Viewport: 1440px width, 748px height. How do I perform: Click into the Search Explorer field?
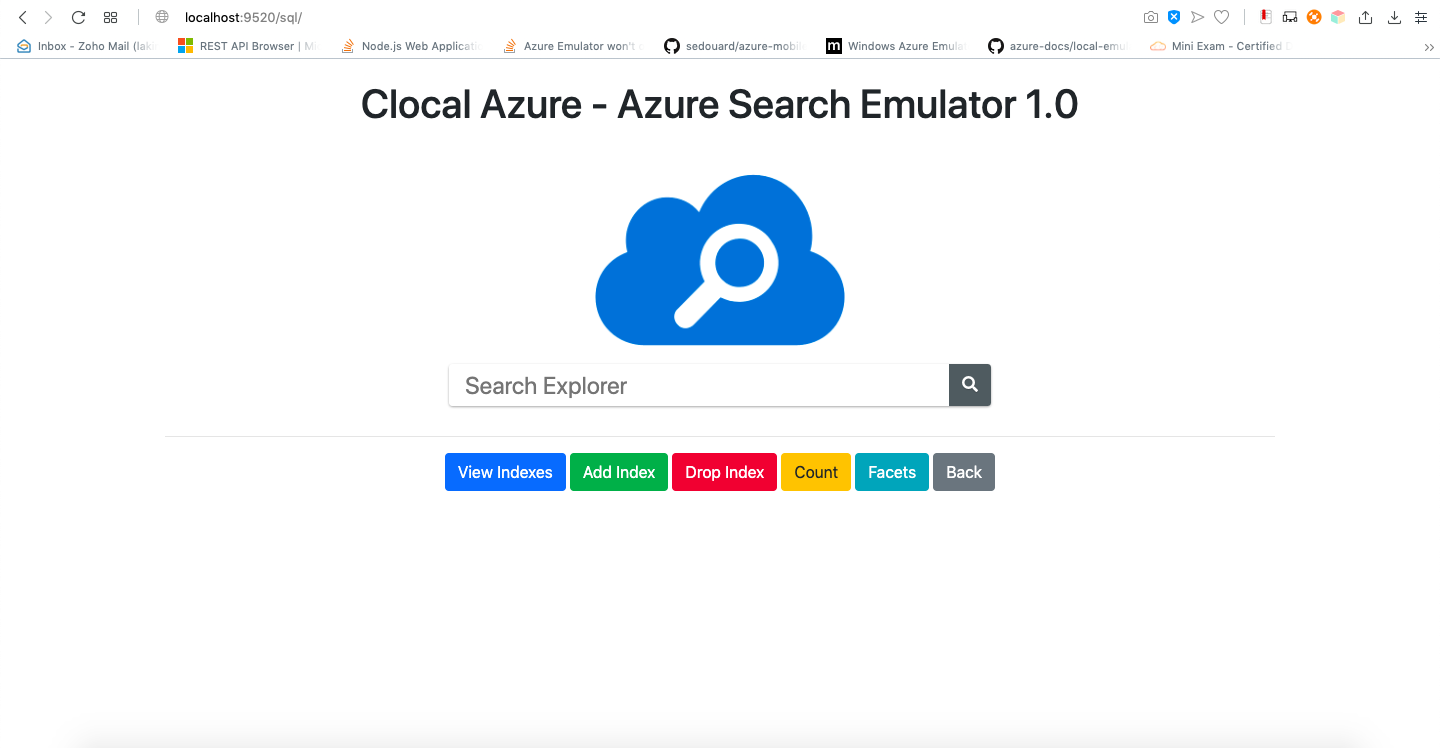coord(699,385)
